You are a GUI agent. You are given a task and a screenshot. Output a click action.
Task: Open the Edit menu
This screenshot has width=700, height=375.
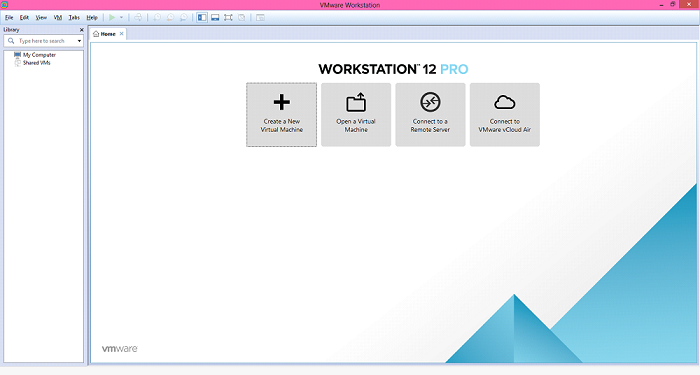[24, 17]
